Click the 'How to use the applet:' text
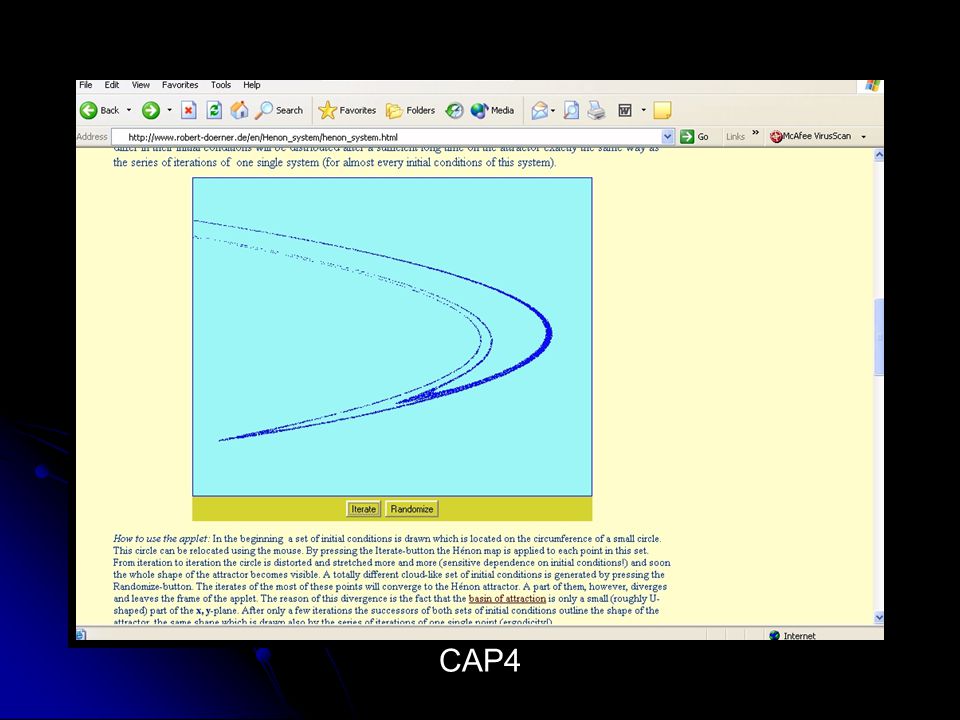960x720 pixels. pyautogui.click(x=162, y=539)
